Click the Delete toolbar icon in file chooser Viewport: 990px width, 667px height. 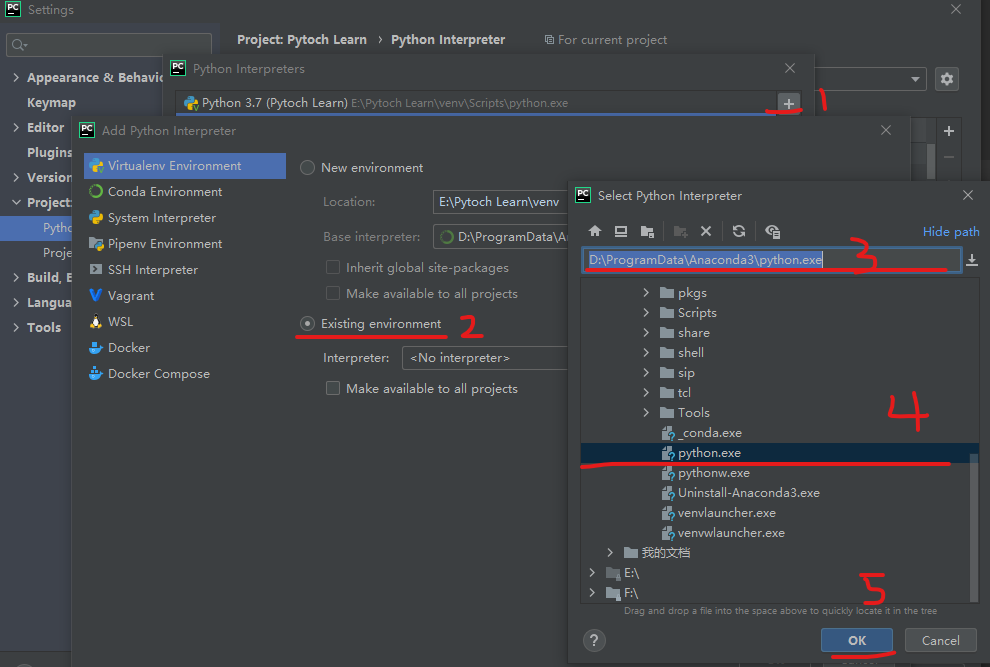coord(706,231)
